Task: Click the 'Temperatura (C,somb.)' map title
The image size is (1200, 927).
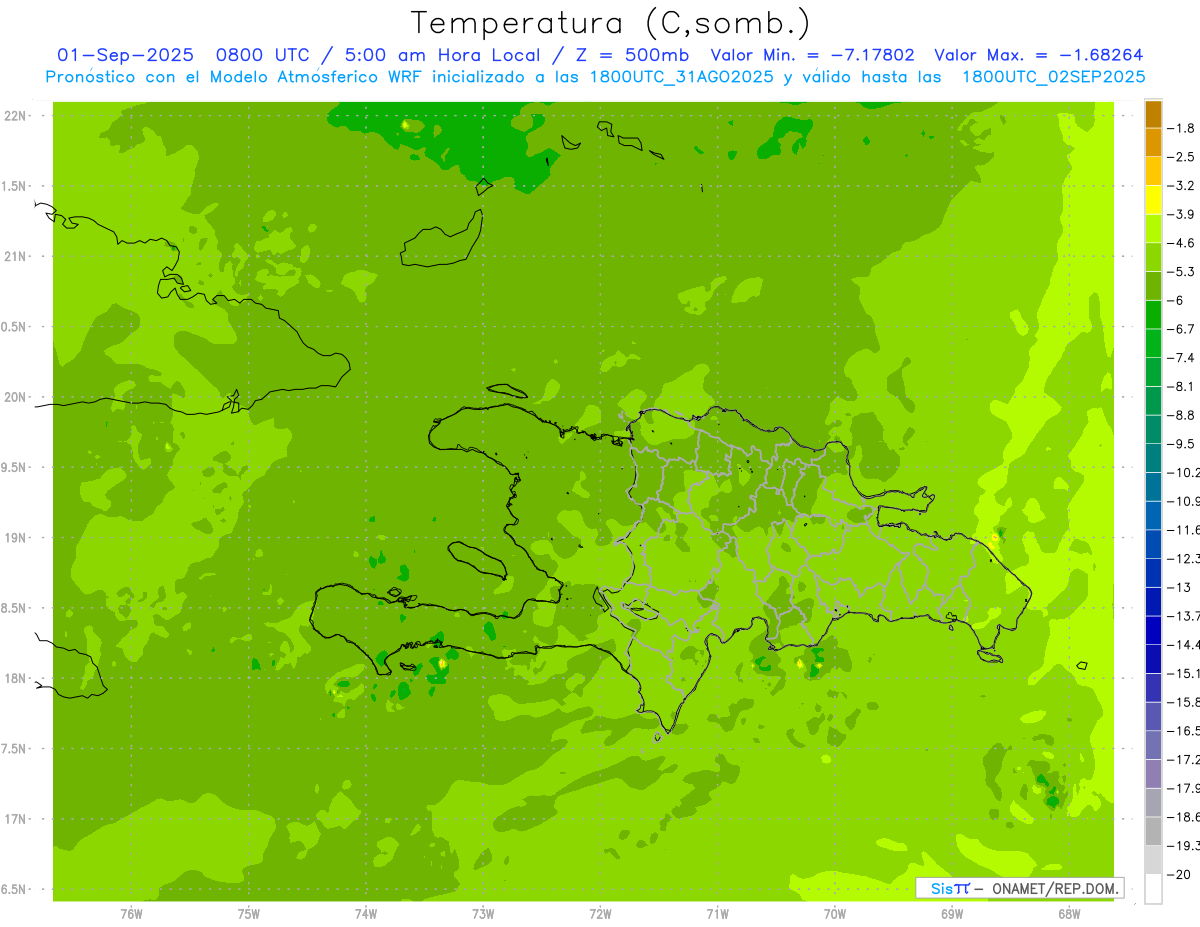Action: 610,23
